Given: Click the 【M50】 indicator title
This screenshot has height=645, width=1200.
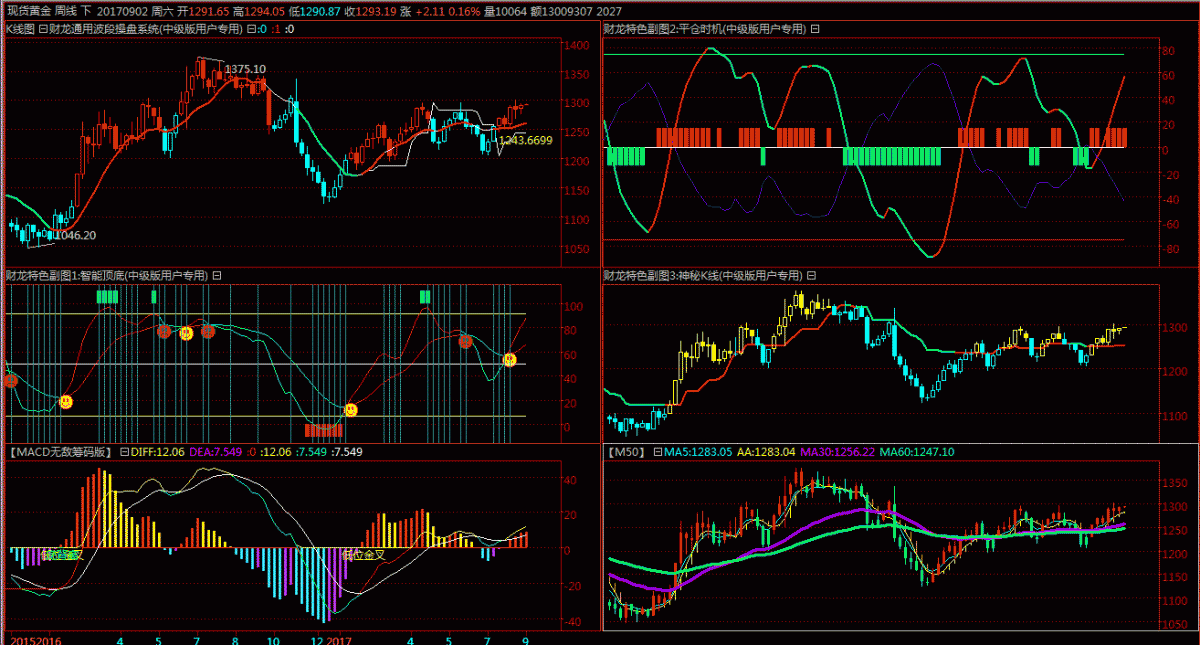Looking at the screenshot, I should tap(627, 452).
